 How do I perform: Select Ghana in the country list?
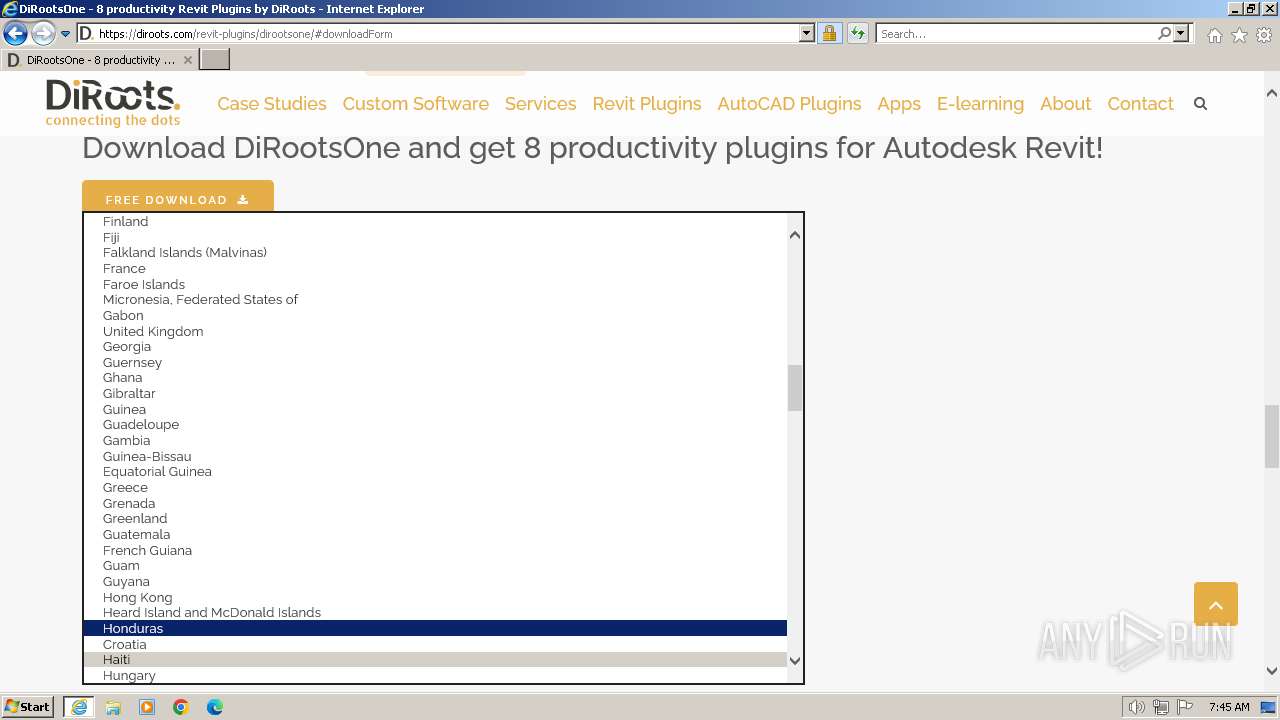(435, 378)
